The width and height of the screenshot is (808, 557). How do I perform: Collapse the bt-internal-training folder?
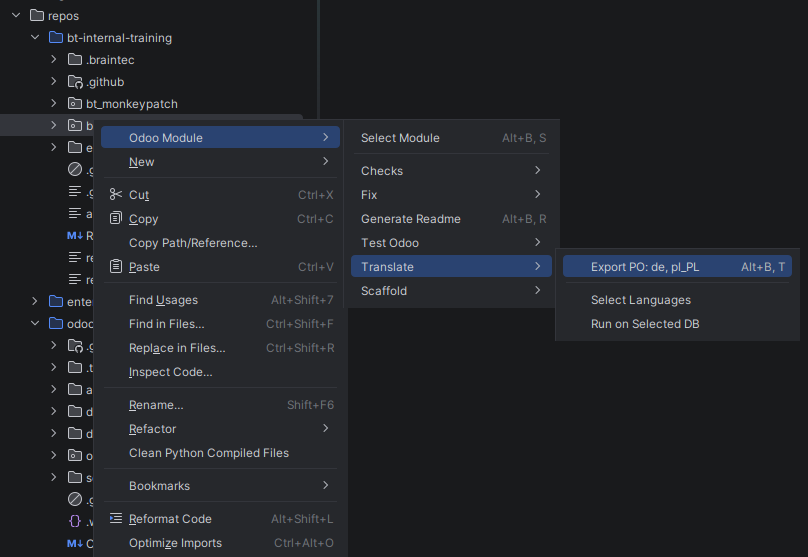coord(35,38)
